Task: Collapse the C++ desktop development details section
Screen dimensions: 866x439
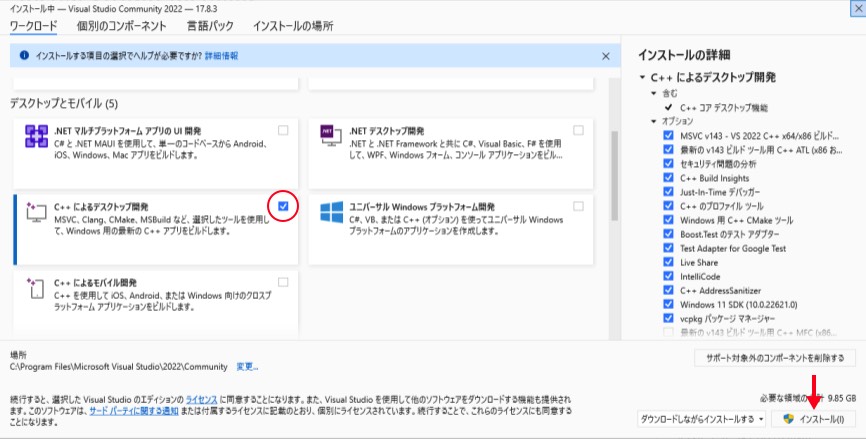Action: (642, 78)
